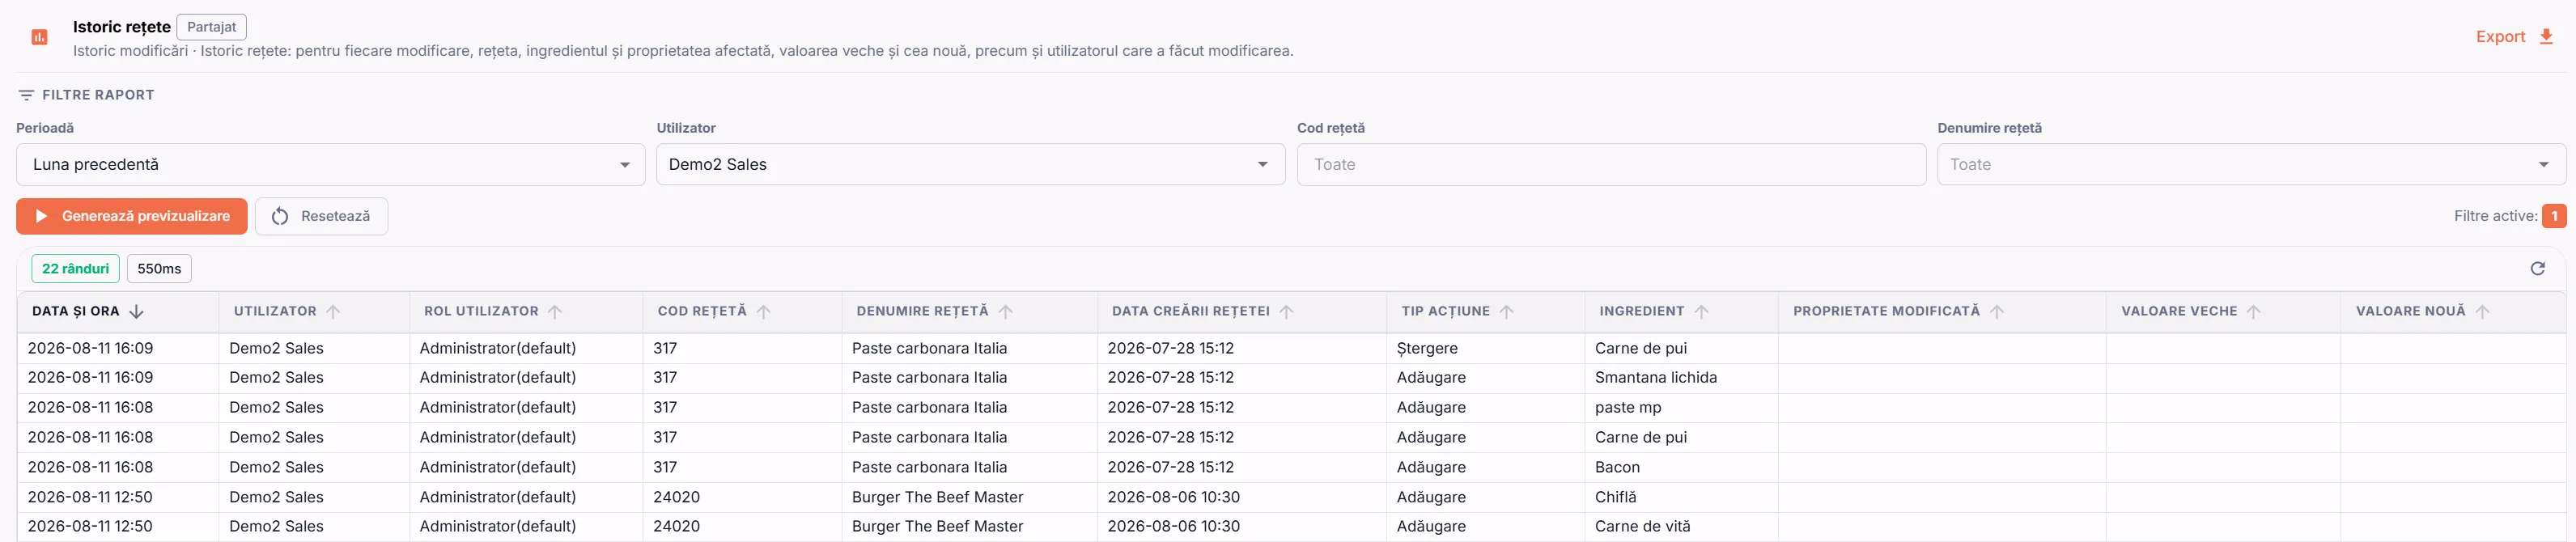Click the sort arrow next to UTILIZATOR
The height and width of the screenshot is (542, 2576).
333,312
